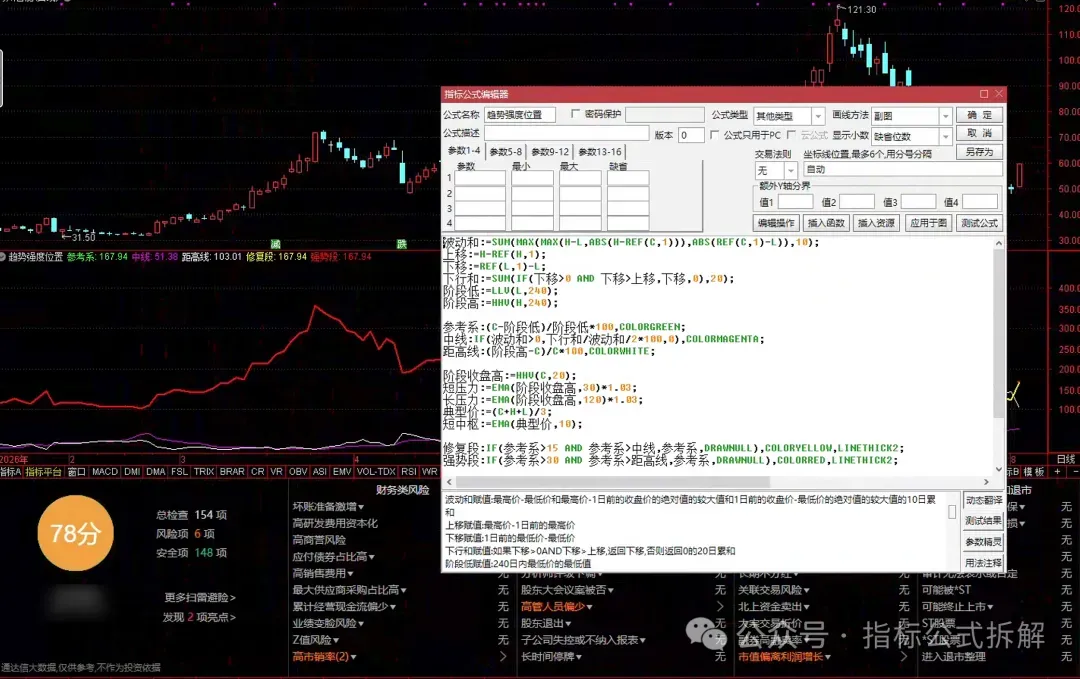Expand the 业绩变脸风险 item
Screen dimensions: 1080x679
pyautogui.click(x=328, y=623)
